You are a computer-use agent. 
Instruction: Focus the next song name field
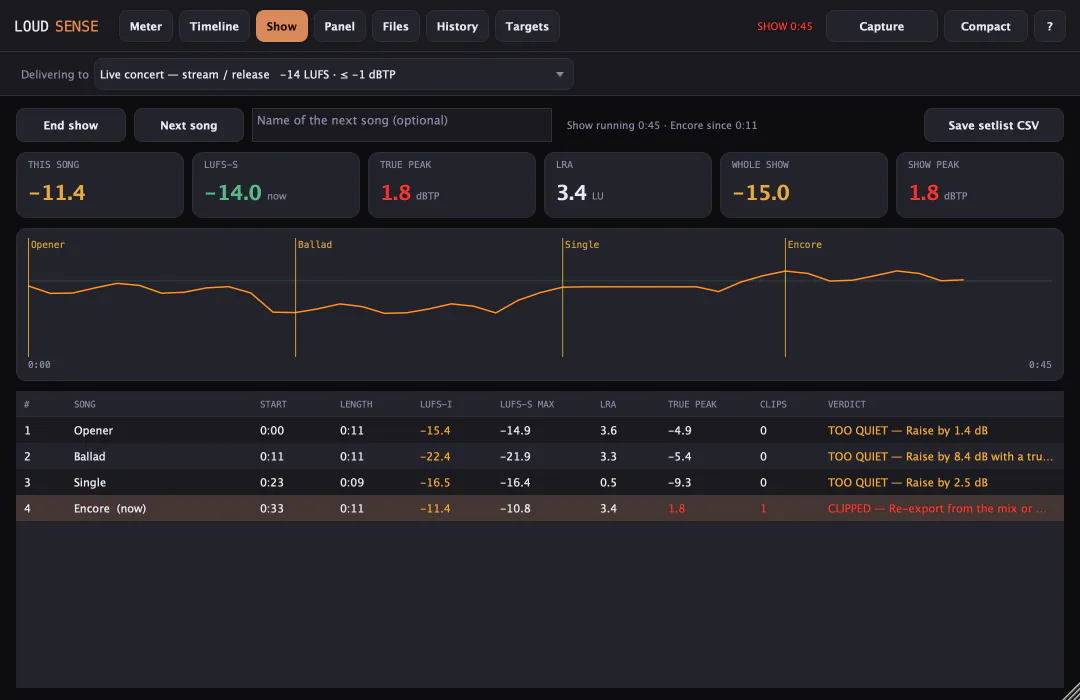402,125
